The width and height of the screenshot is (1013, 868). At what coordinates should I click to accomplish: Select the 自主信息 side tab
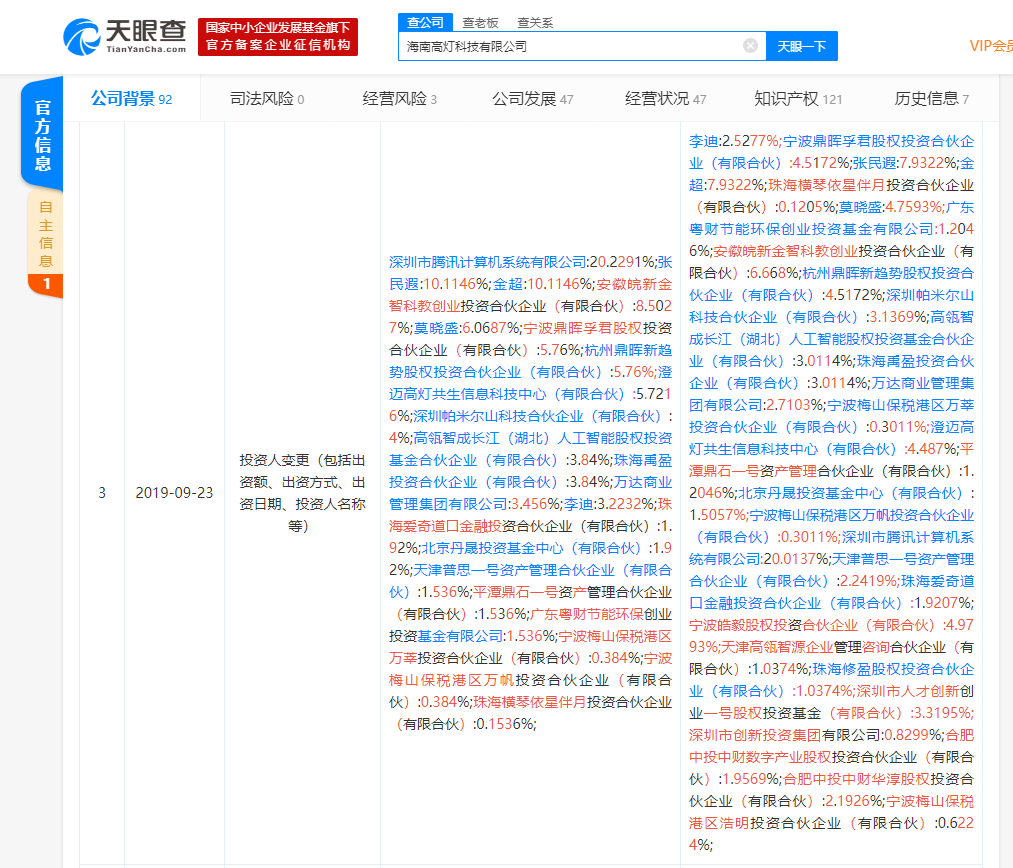[x=45, y=233]
